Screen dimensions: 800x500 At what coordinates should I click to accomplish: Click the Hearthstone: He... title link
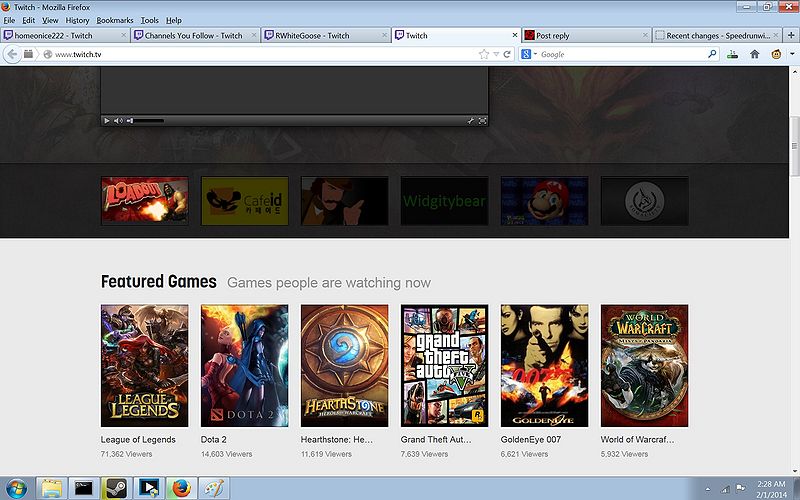[x=337, y=439]
